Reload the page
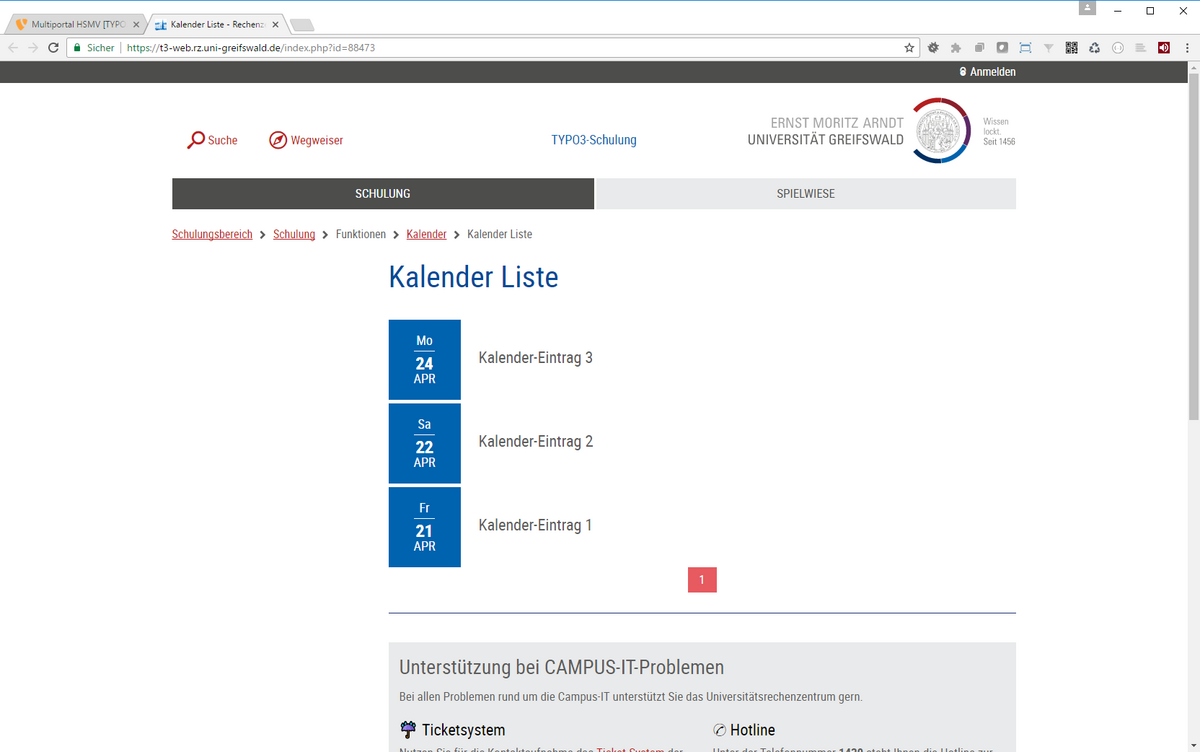This screenshot has width=1200, height=752. [x=52, y=47]
